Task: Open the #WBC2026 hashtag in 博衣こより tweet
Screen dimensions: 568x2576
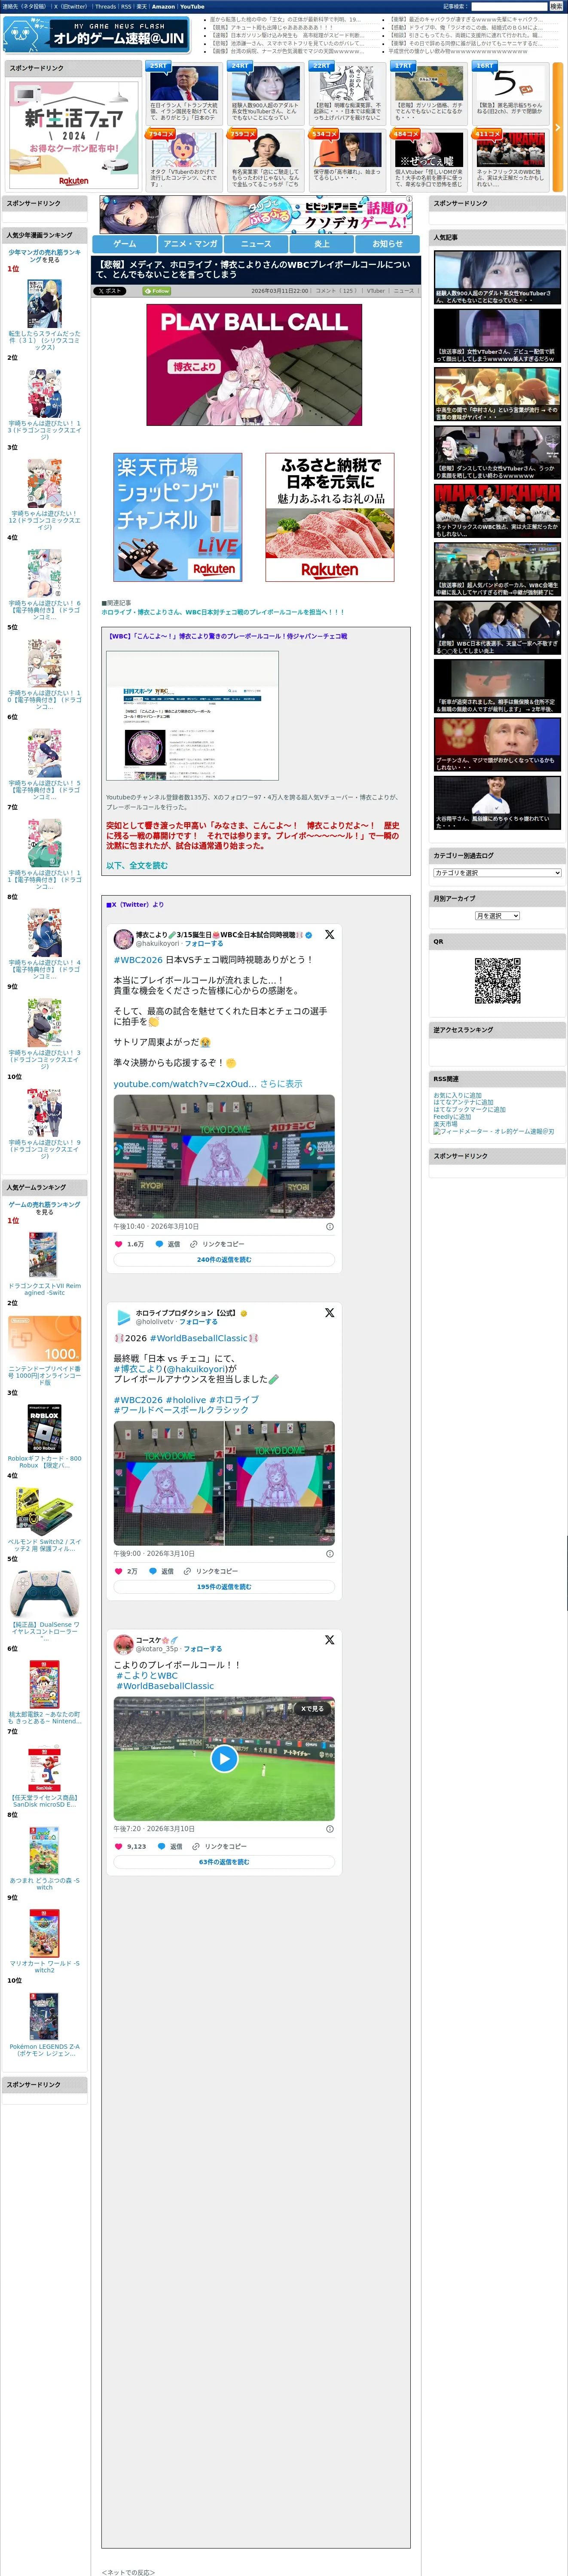Action: tap(138, 960)
